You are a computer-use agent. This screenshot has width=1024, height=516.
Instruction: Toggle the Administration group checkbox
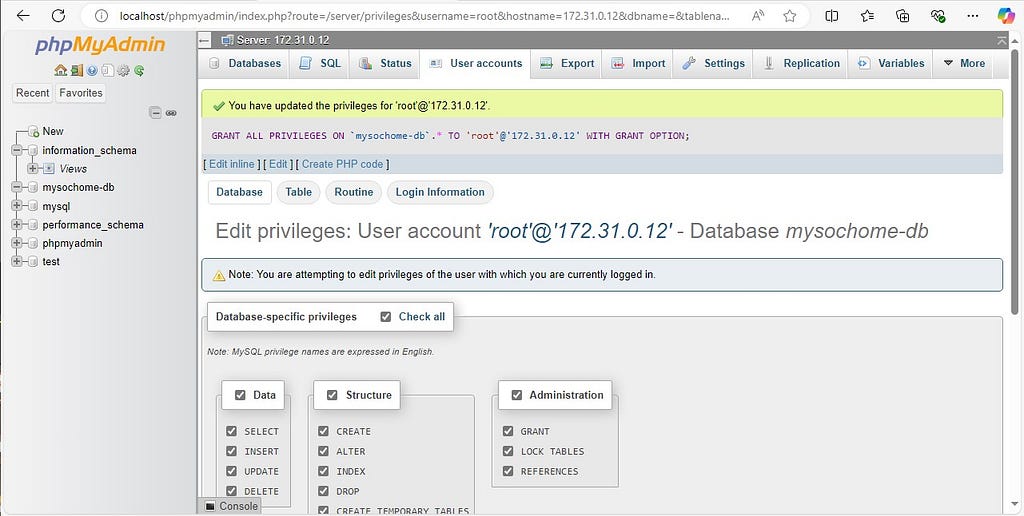pyautogui.click(x=517, y=395)
